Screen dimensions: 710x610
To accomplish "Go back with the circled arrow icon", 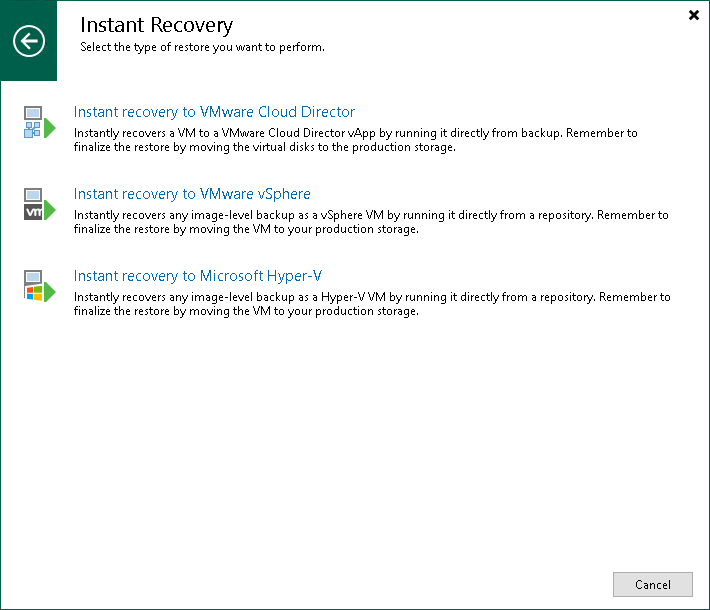I will pos(29,41).
